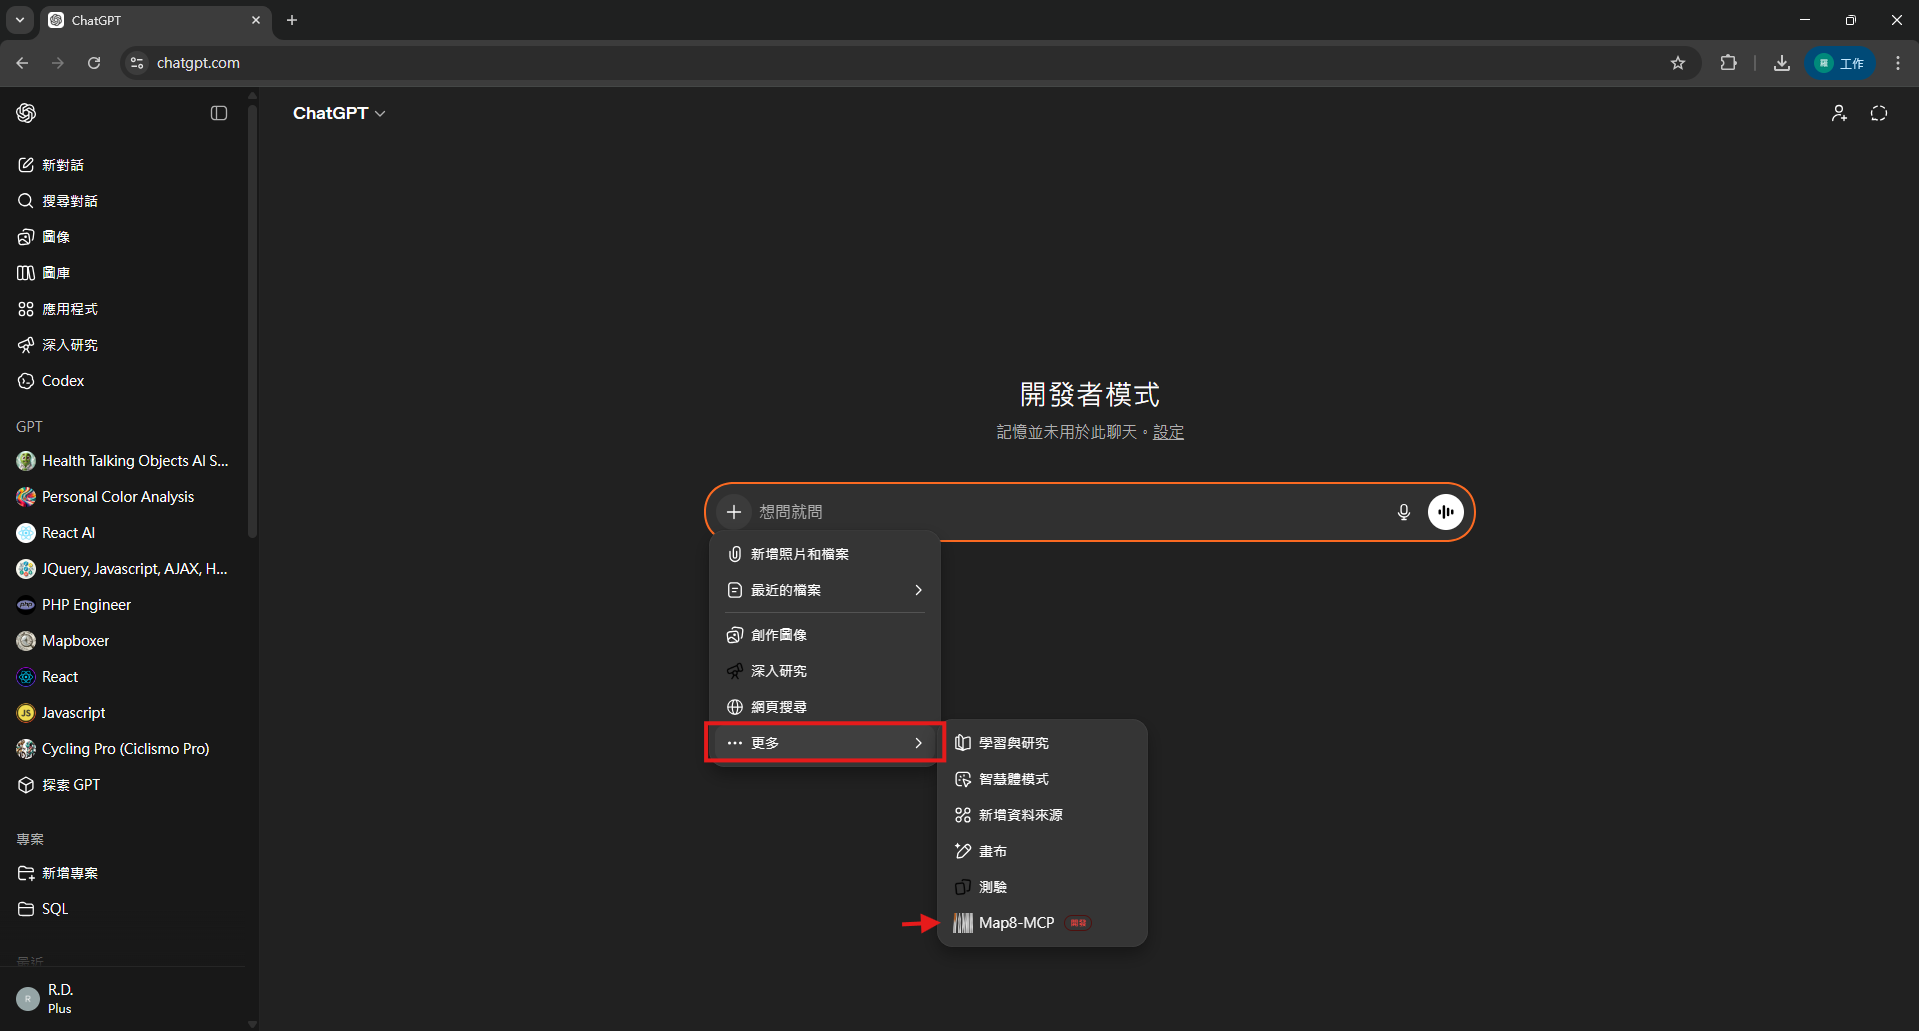Open the SQL project folder
Image resolution: width=1919 pixels, height=1031 pixels.
[x=122, y=909]
